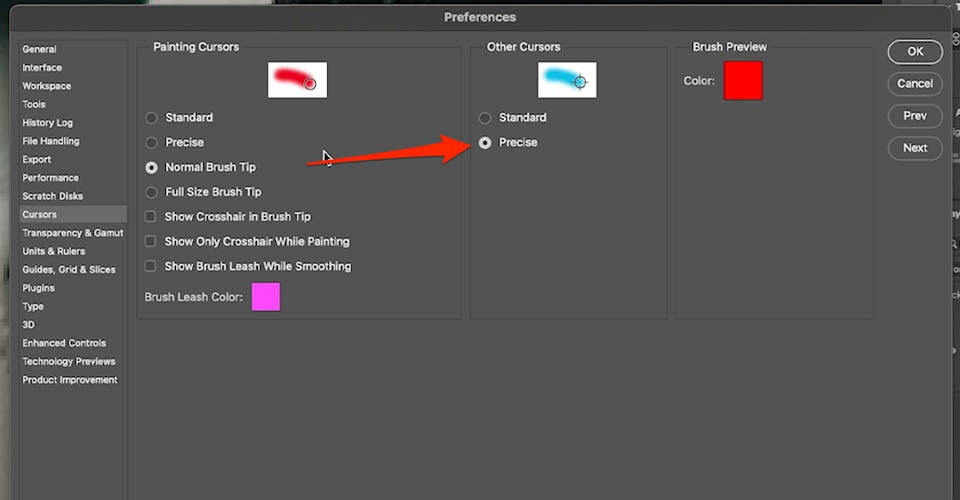Viewport: 960px width, 500px height.
Task: Open the Performance preferences category
Action: pyautogui.click(x=50, y=177)
